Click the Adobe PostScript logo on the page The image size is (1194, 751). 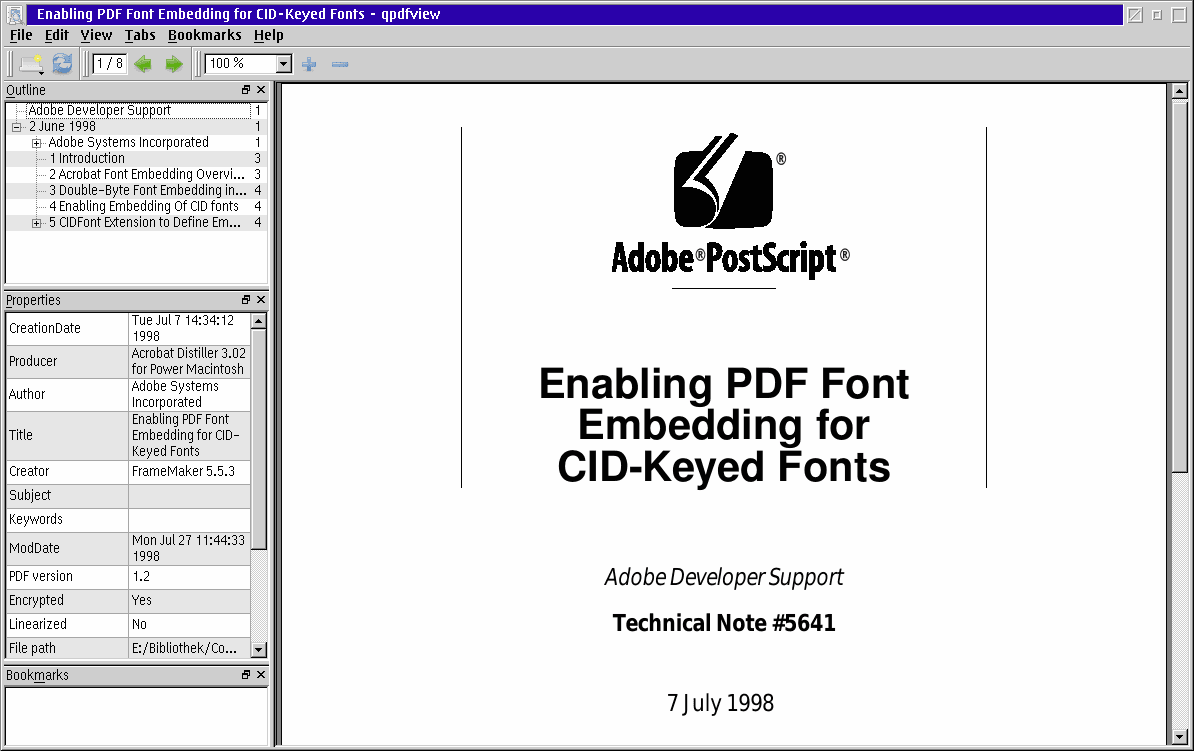pos(729,206)
